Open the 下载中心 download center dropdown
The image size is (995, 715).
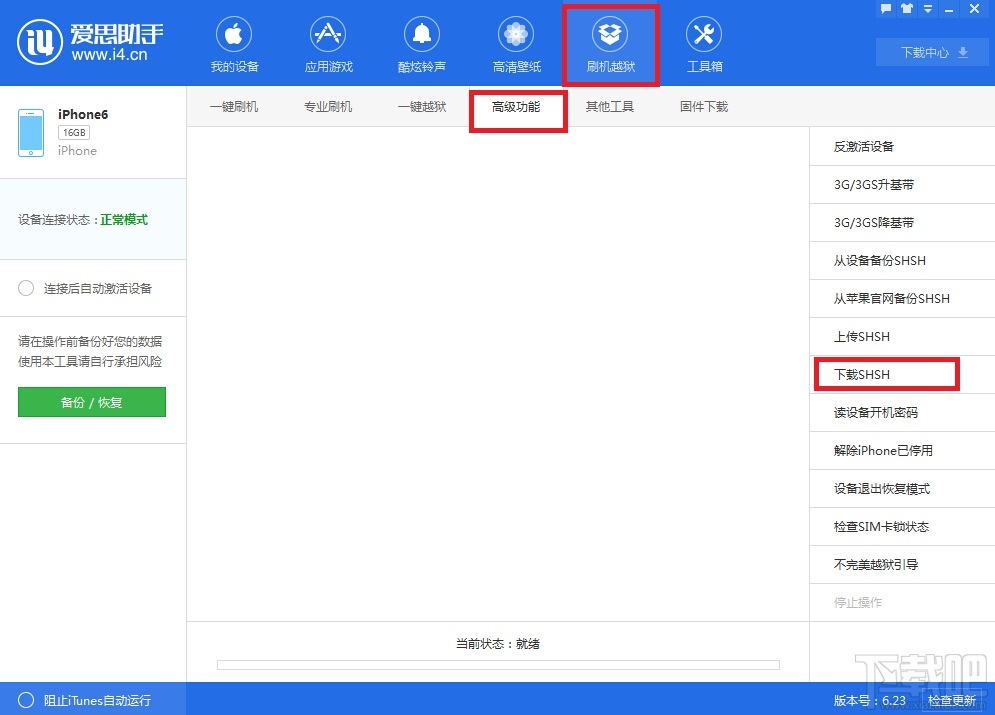coord(931,52)
